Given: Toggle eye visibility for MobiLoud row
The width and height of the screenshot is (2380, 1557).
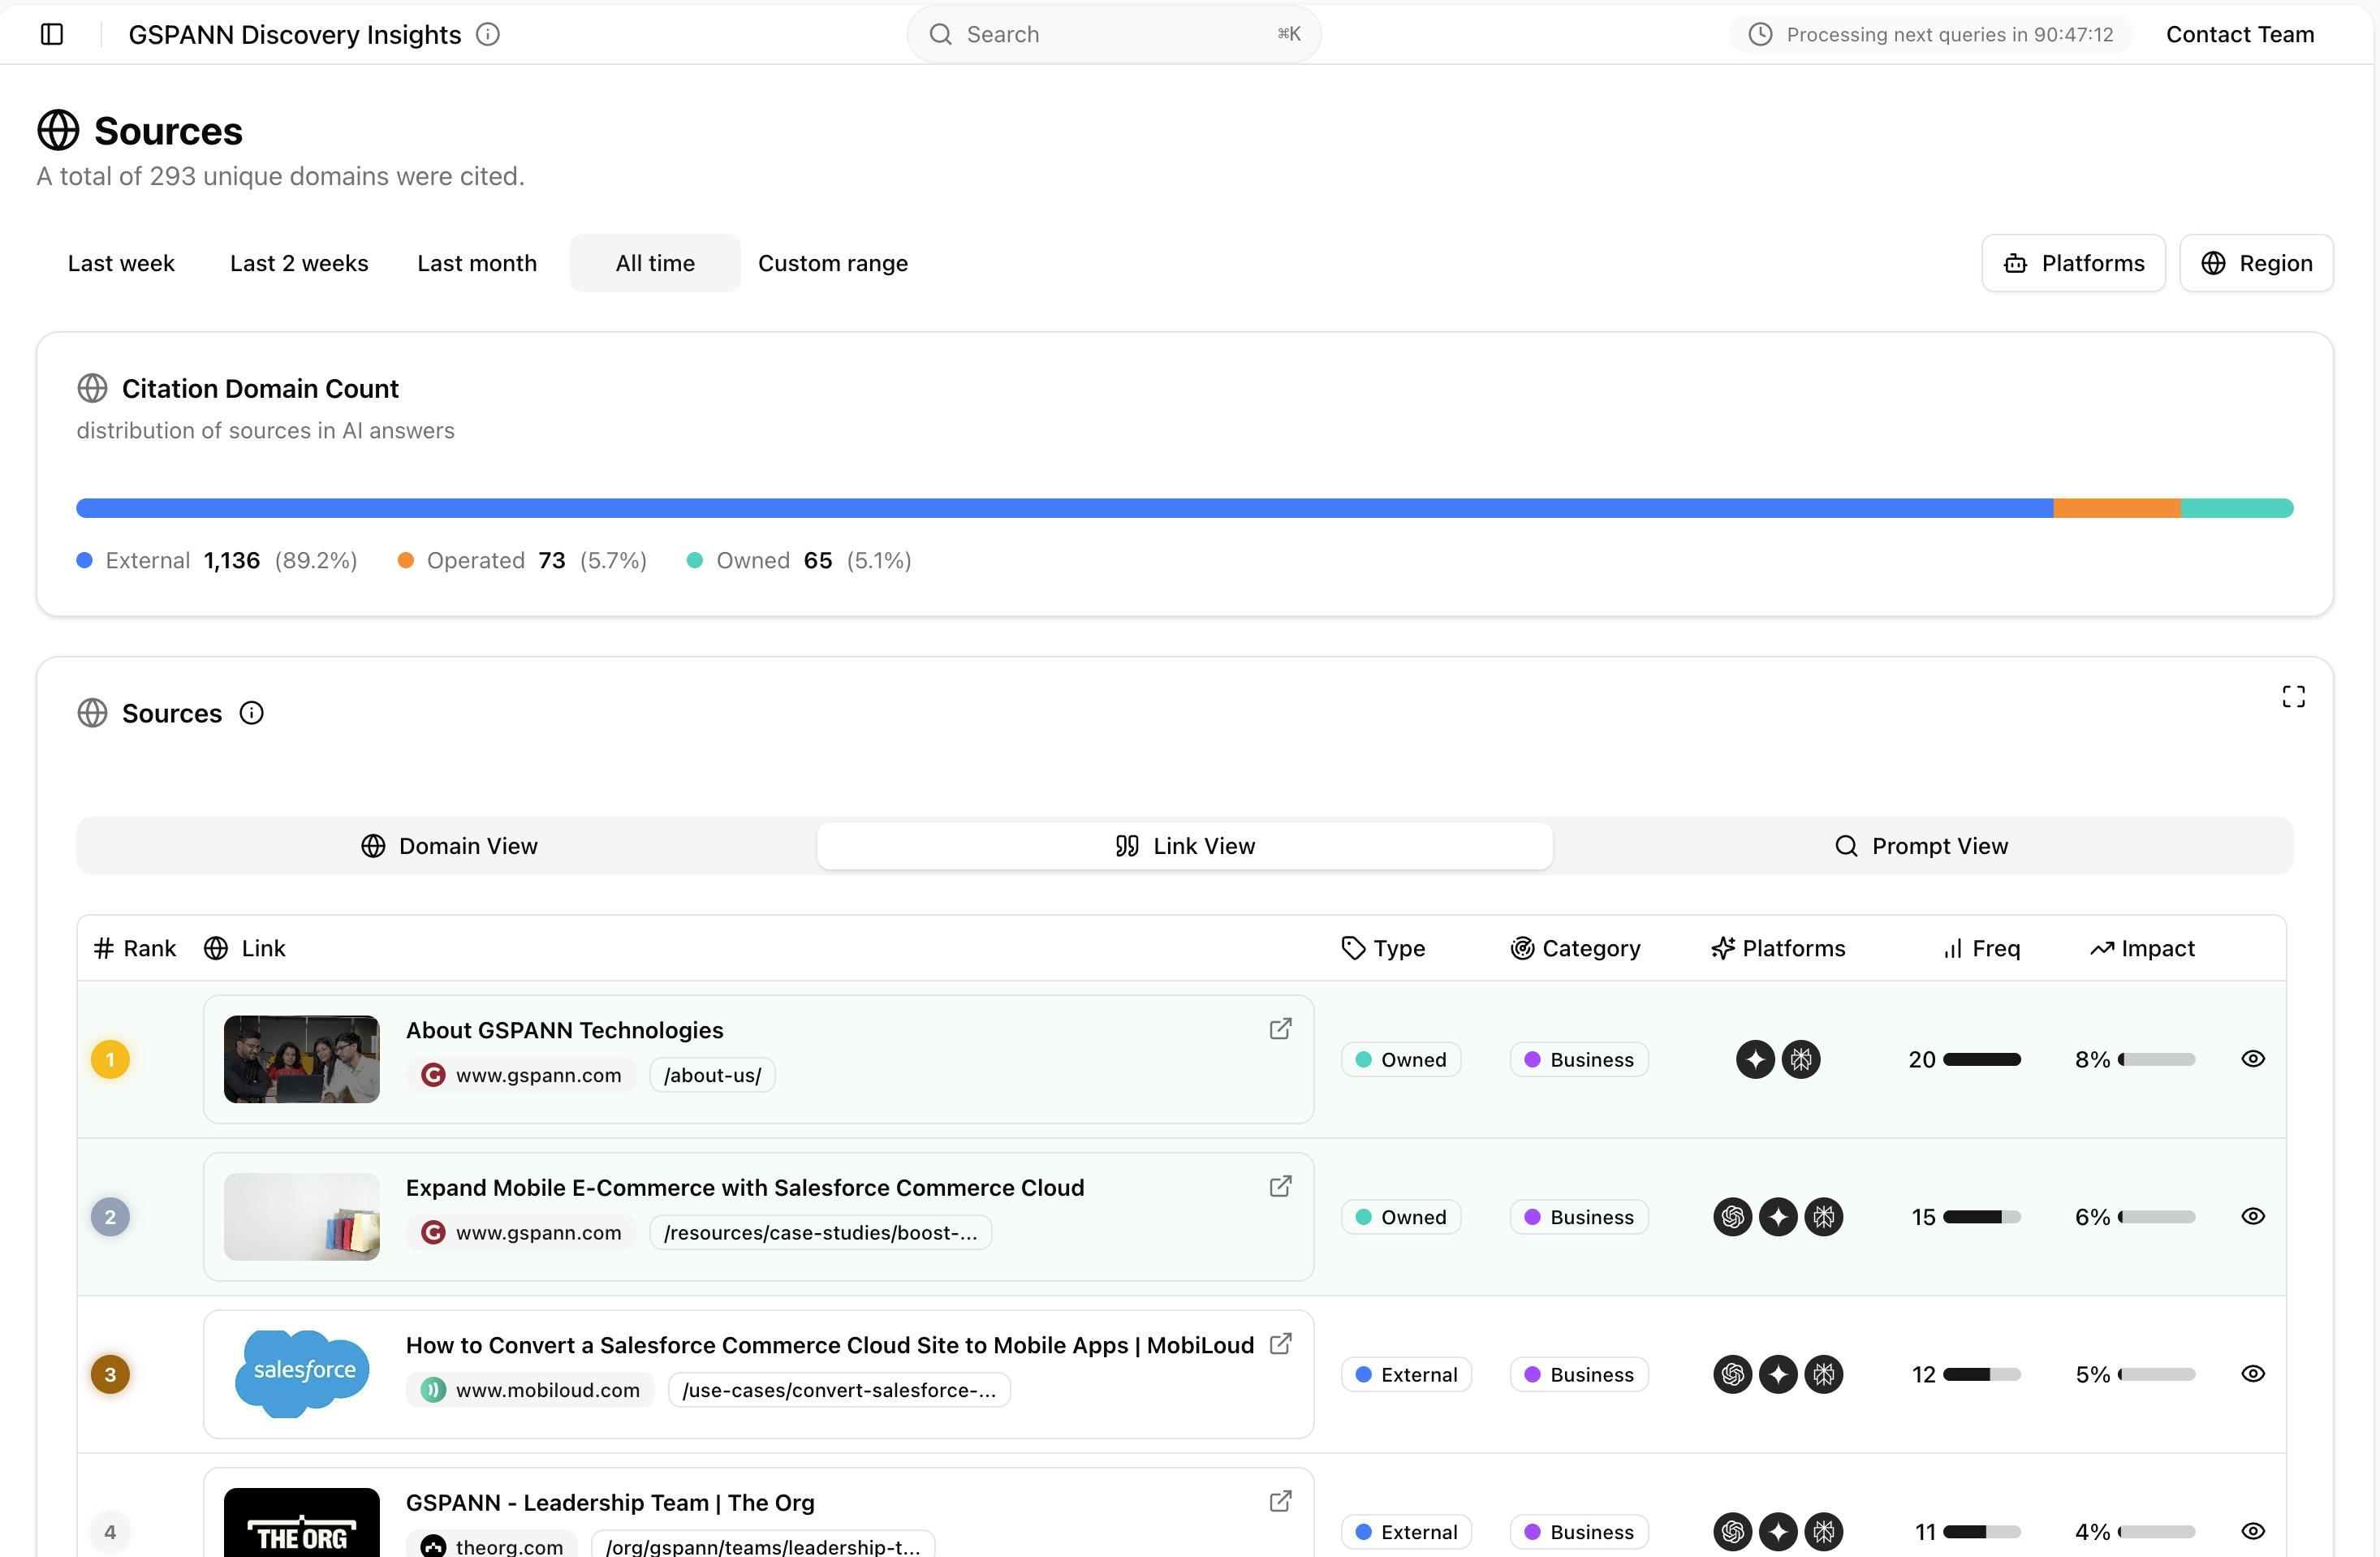Looking at the screenshot, I should click(2253, 1374).
